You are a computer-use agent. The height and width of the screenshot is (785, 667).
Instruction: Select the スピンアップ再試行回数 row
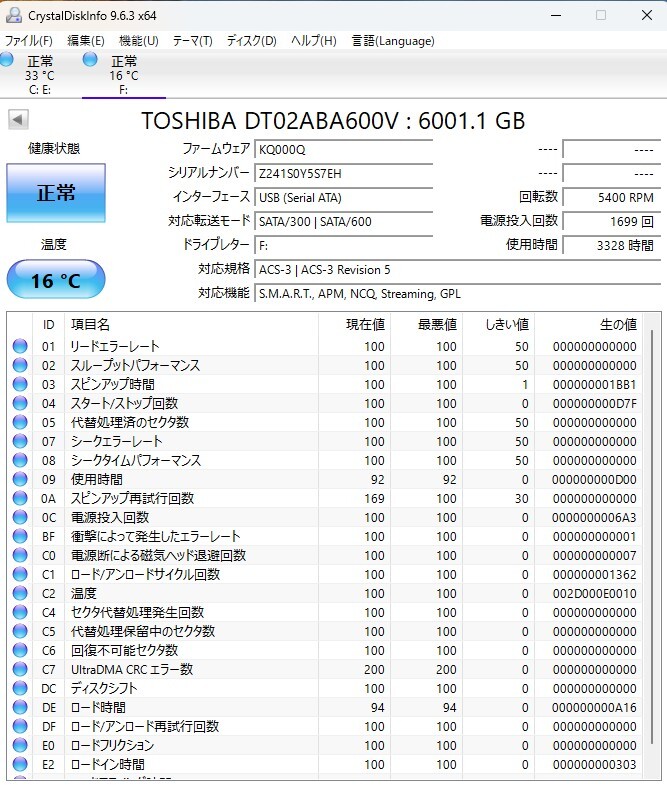coord(325,499)
